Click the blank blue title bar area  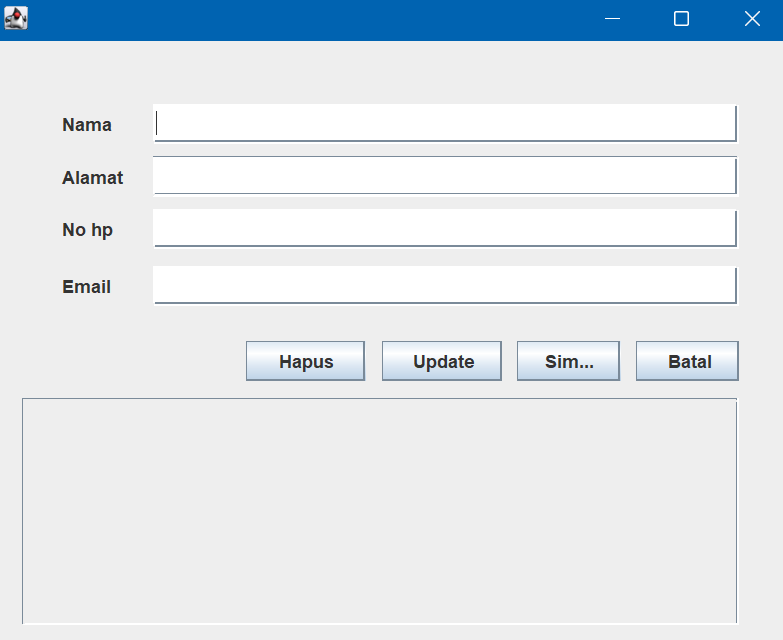click(300, 19)
